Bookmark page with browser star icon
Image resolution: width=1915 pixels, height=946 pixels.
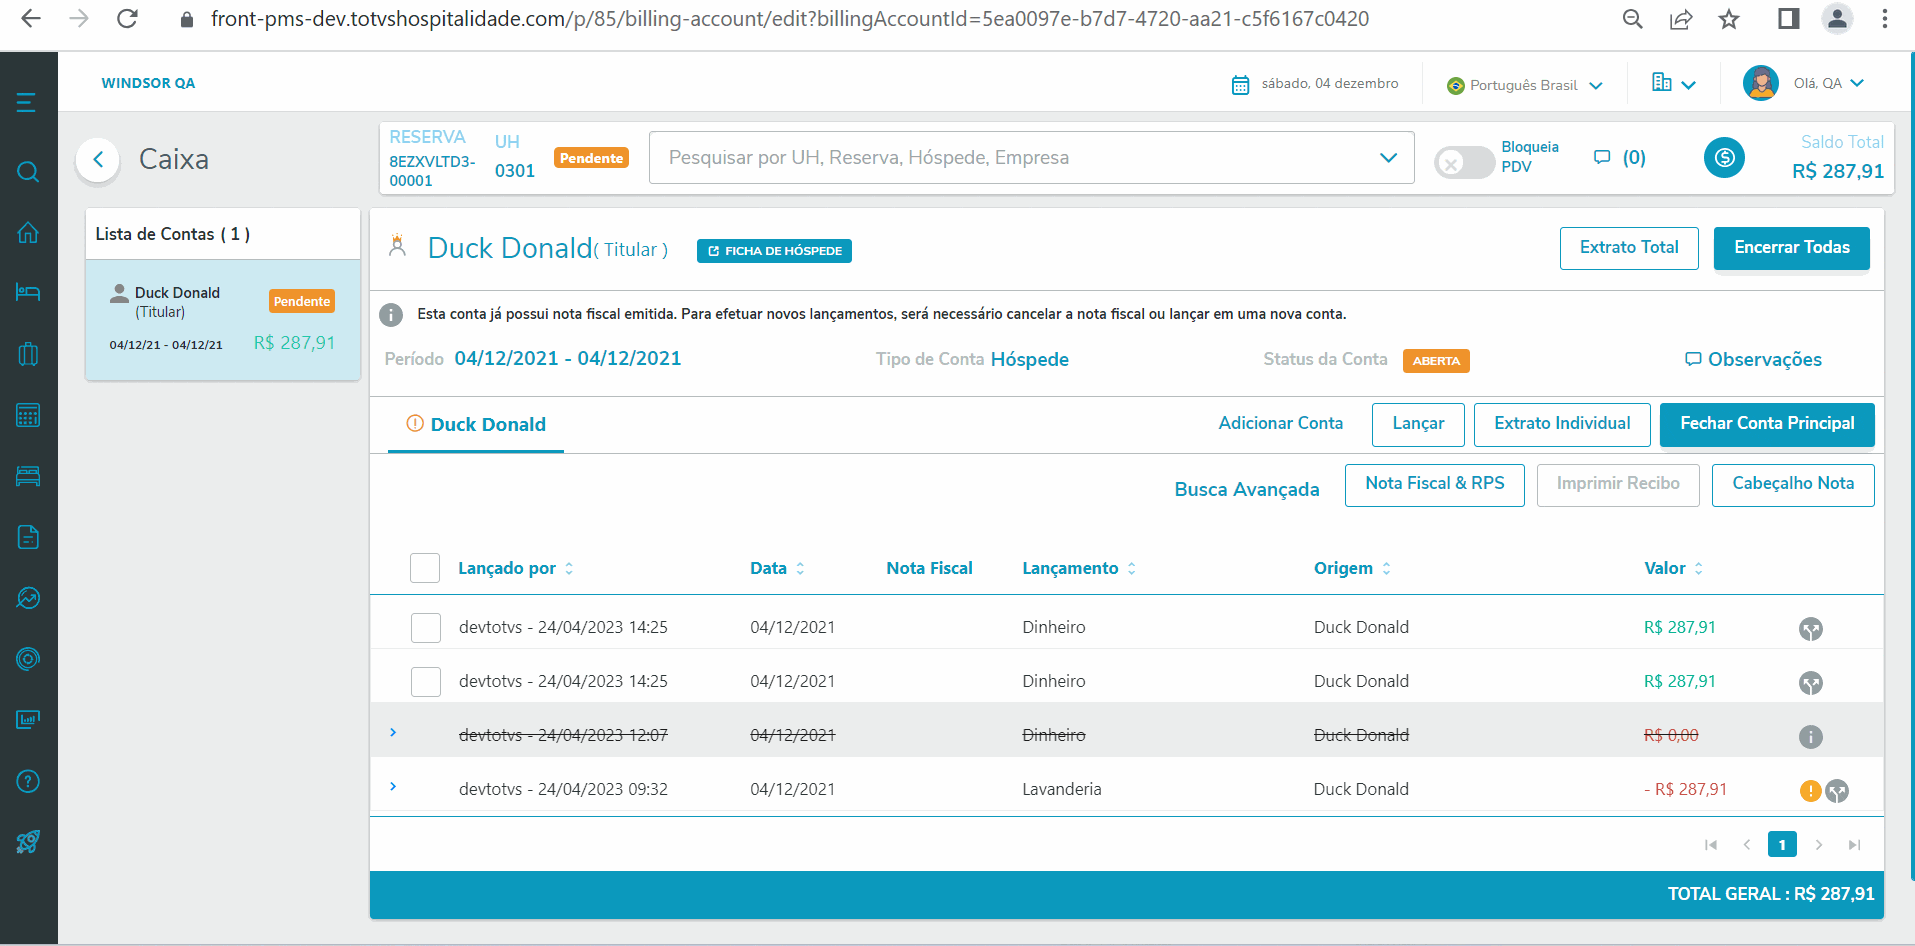(1729, 19)
